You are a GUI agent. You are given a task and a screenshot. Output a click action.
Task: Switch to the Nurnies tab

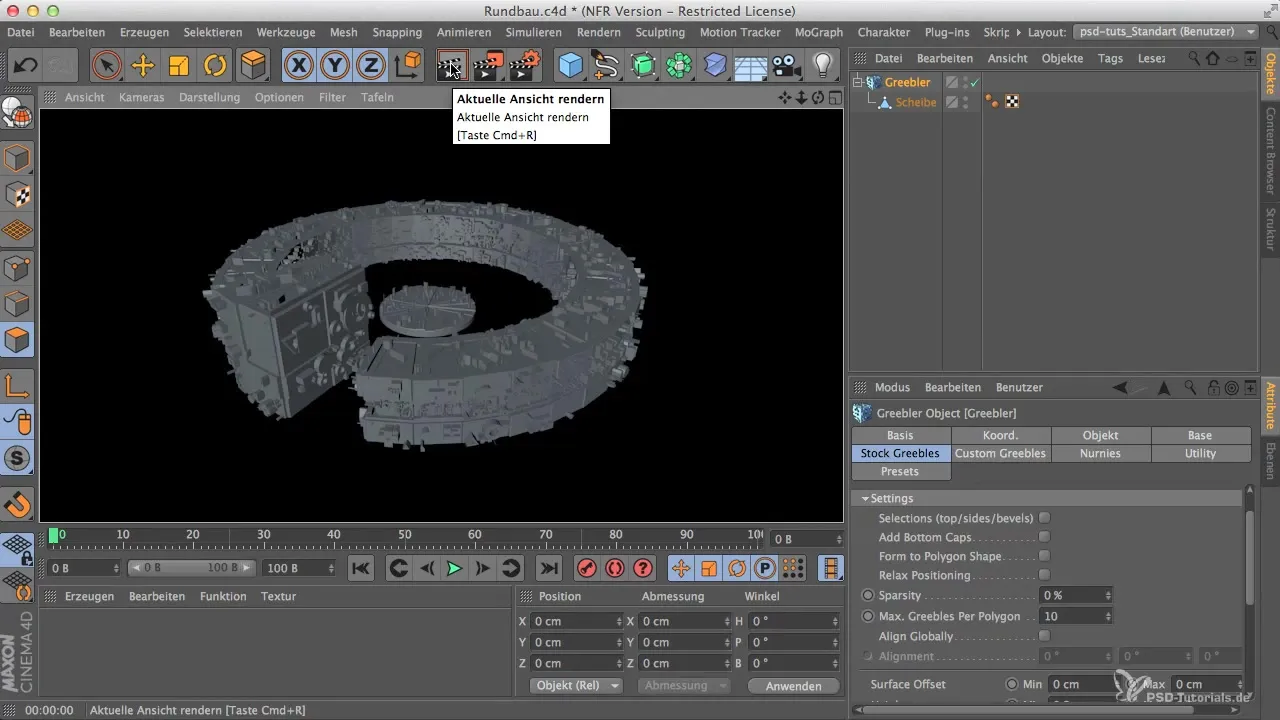pyautogui.click(x=1100, y=453)
